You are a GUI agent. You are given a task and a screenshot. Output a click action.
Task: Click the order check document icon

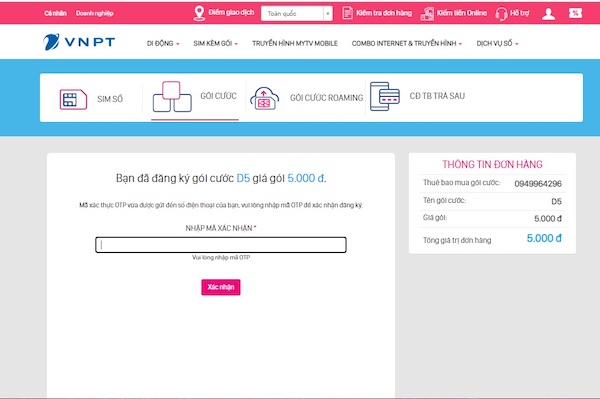point(347,13)
